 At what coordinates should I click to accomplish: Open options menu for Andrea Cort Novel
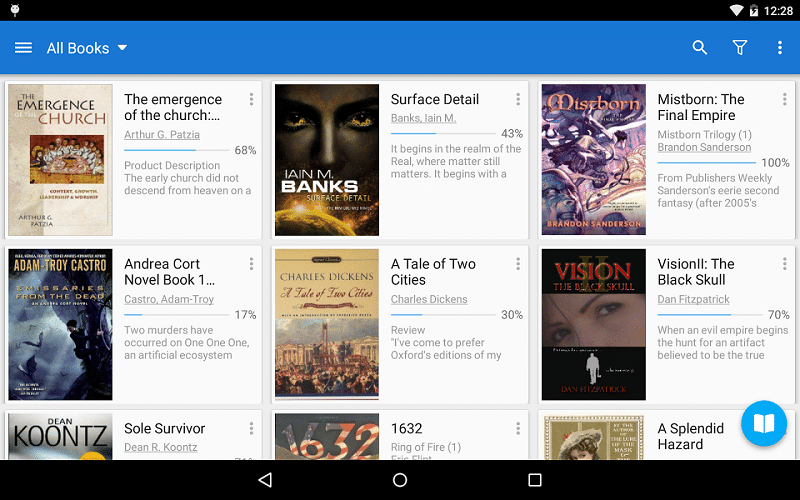point(251,264)
